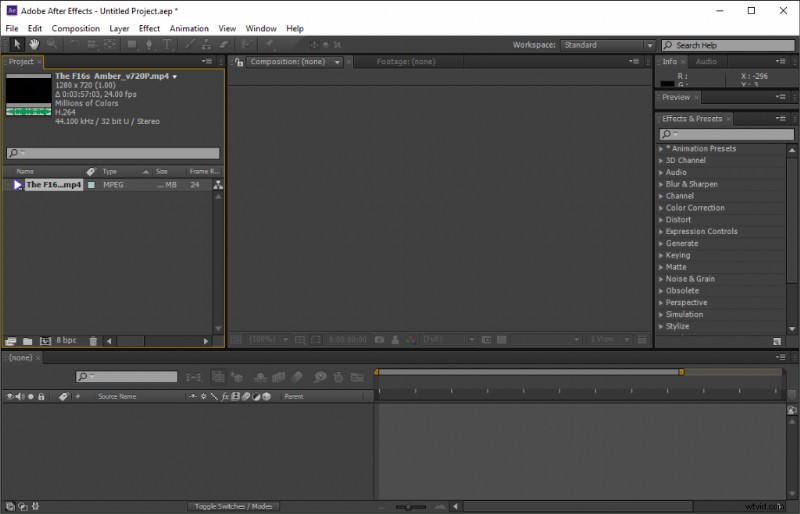This screenshot has width=800, height=514.
Task: Click the 3D layer cube column header
Action: (266, 397)
